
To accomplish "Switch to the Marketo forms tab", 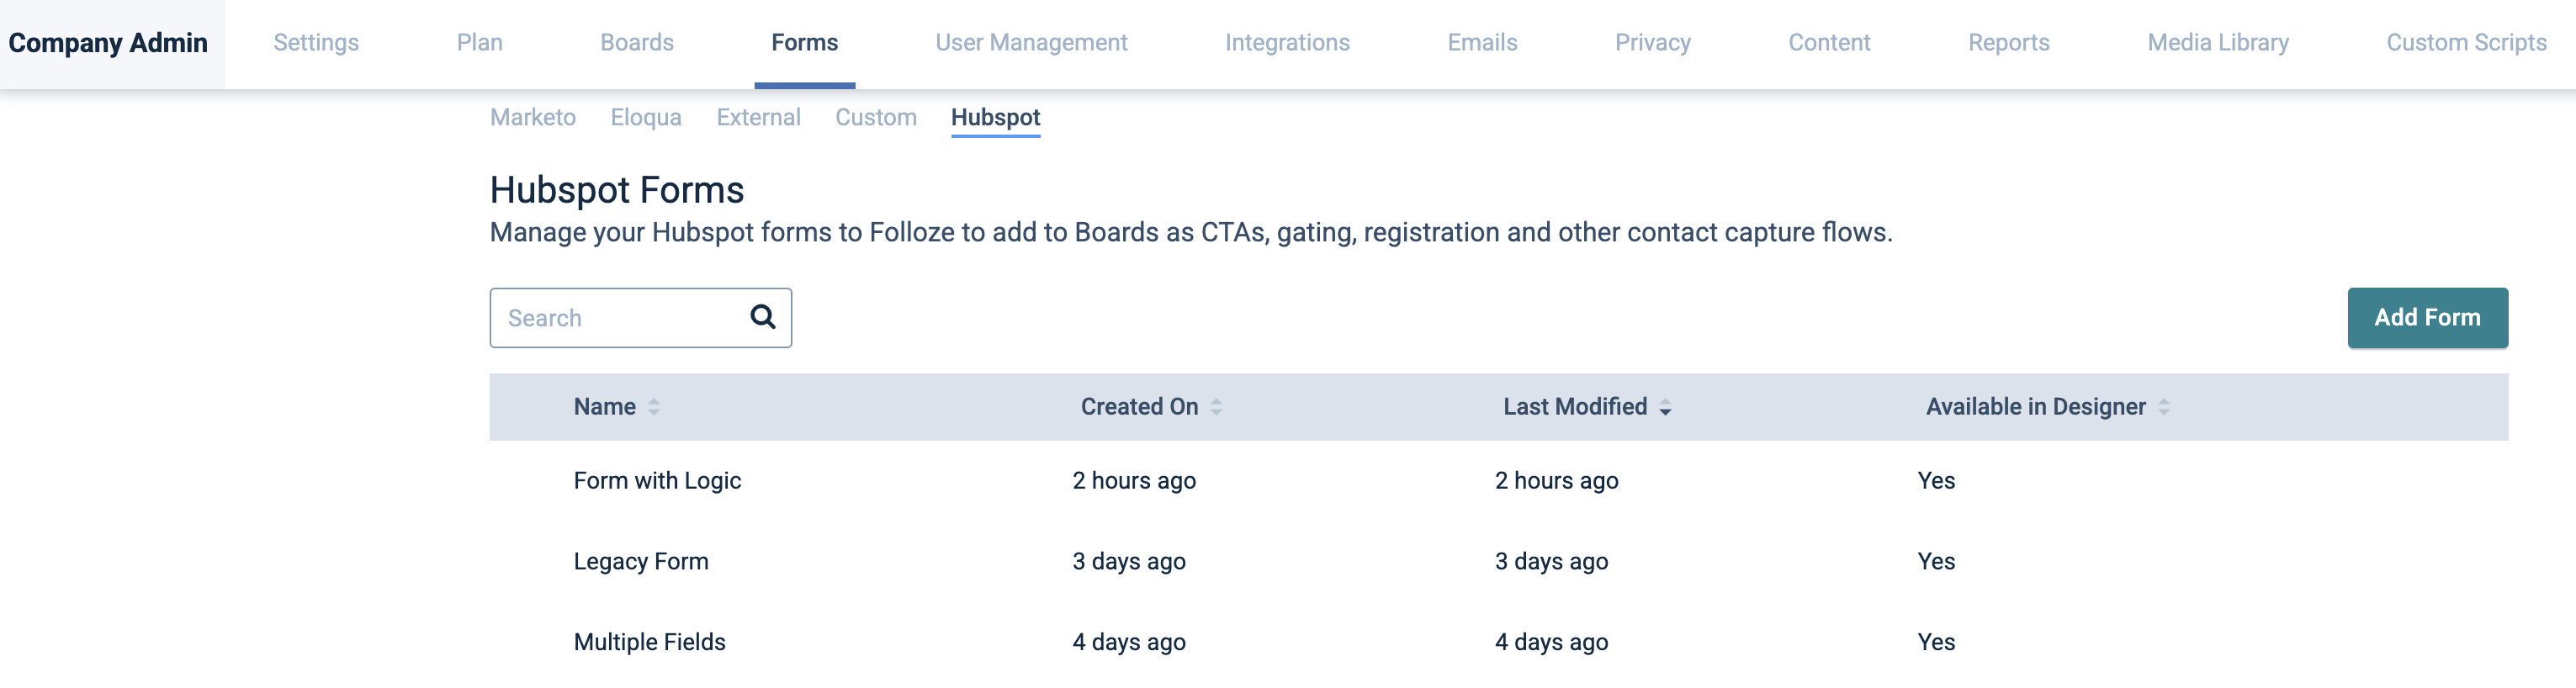I will (x=532, y=118).
